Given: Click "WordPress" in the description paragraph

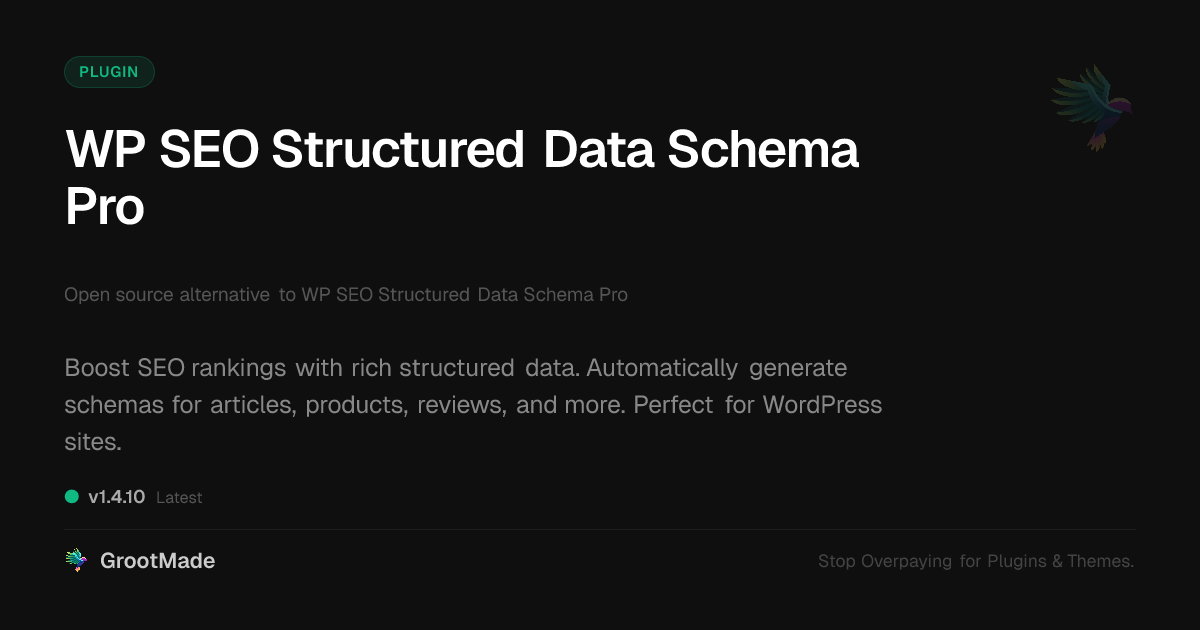Looking at the screenshot, I should [x=822, y=405].
